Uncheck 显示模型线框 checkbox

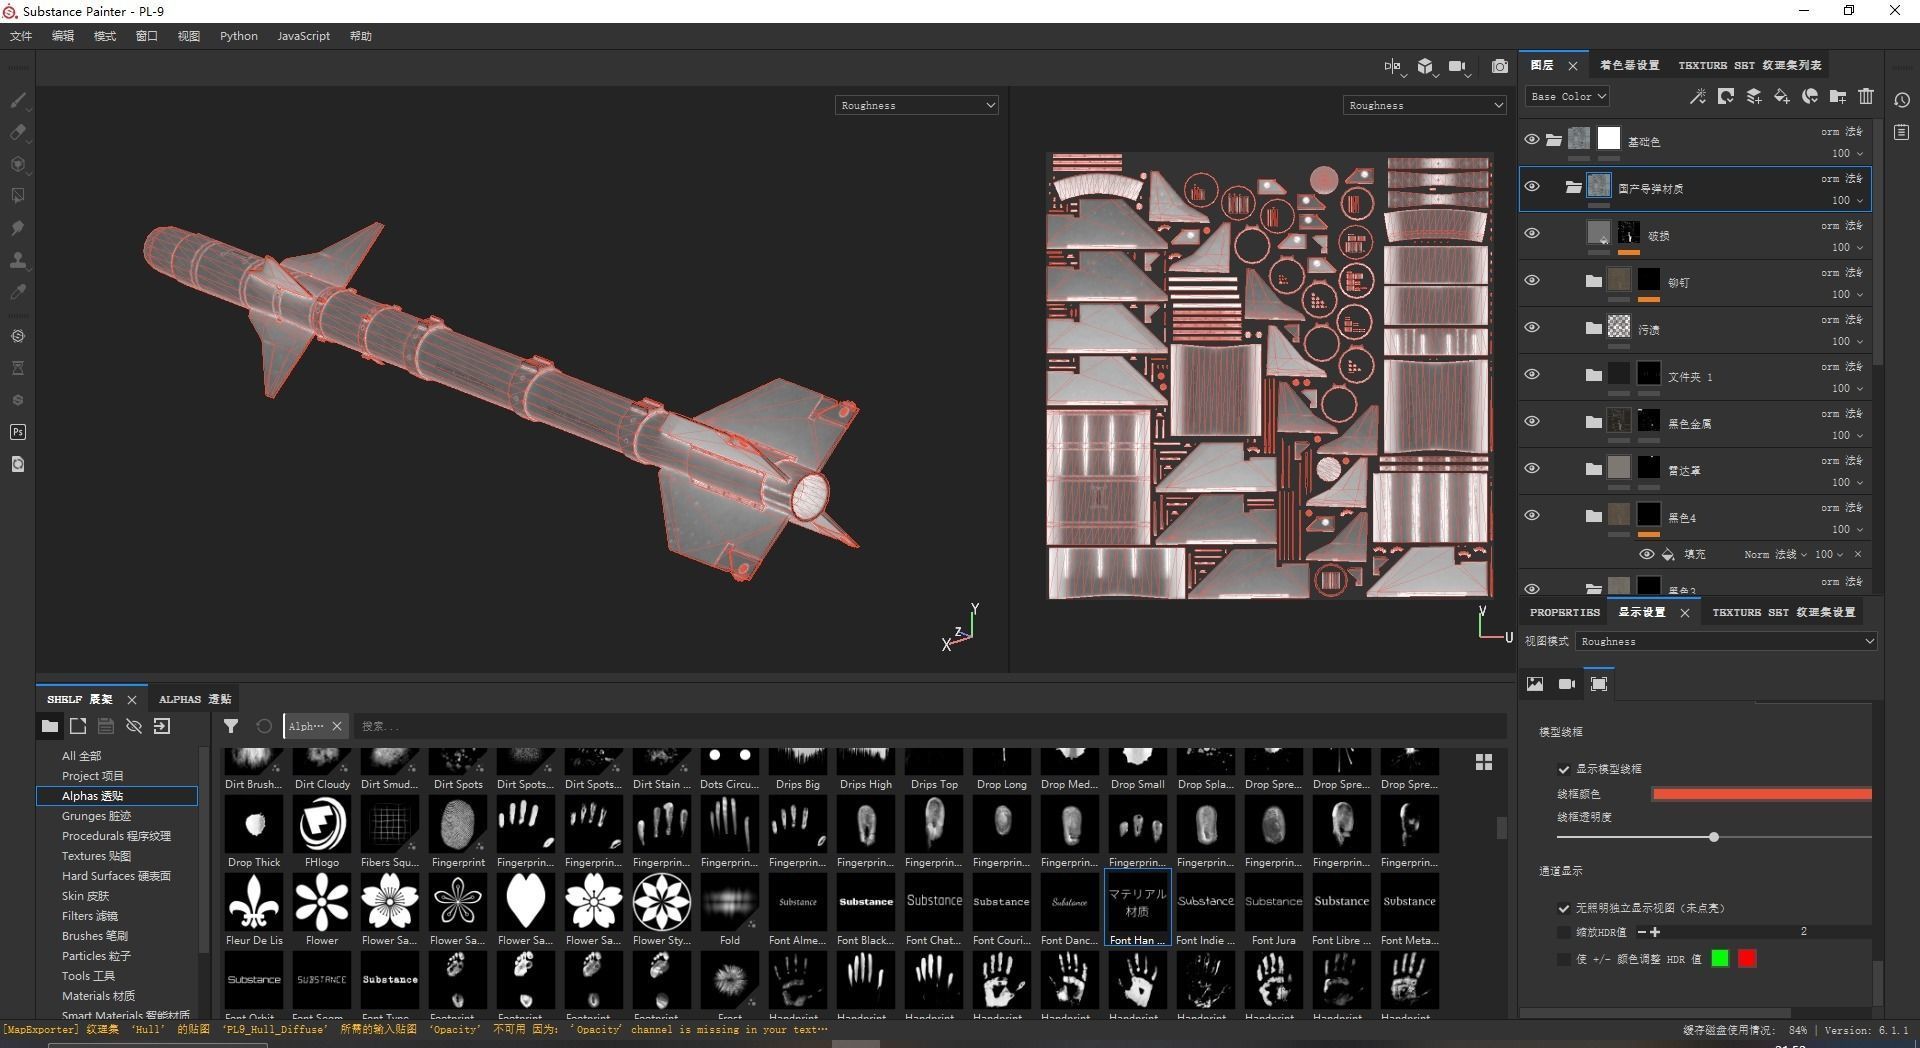pyautogui.click(x=1564, y=769)
